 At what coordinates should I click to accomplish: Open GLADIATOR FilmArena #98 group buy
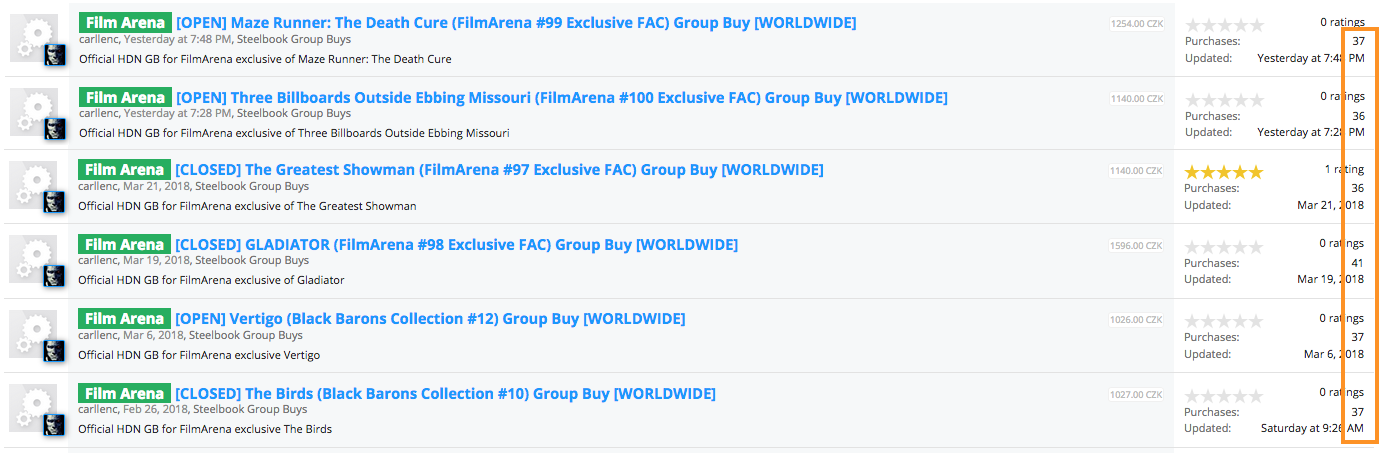pos(457,245)
